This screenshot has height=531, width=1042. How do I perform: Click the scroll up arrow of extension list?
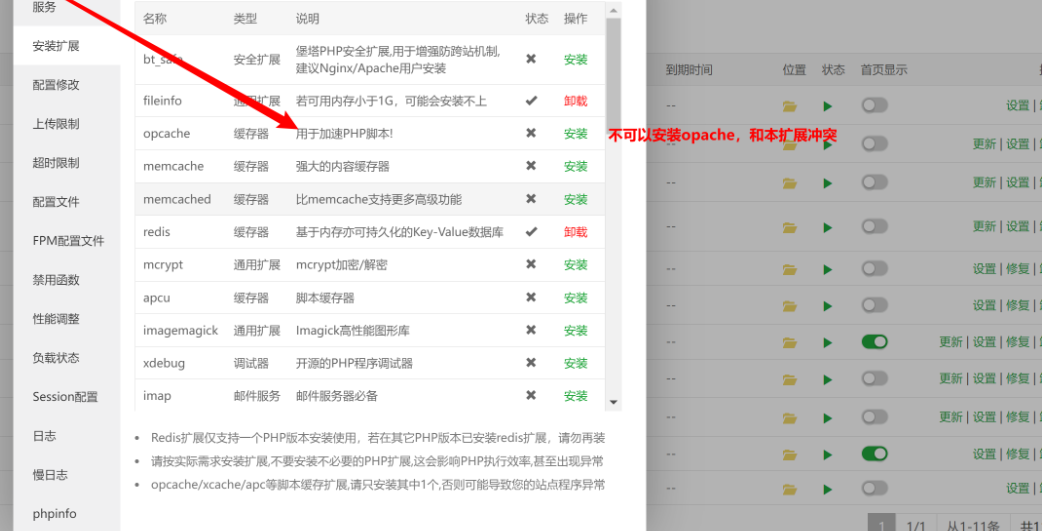[x=613, y=11]
